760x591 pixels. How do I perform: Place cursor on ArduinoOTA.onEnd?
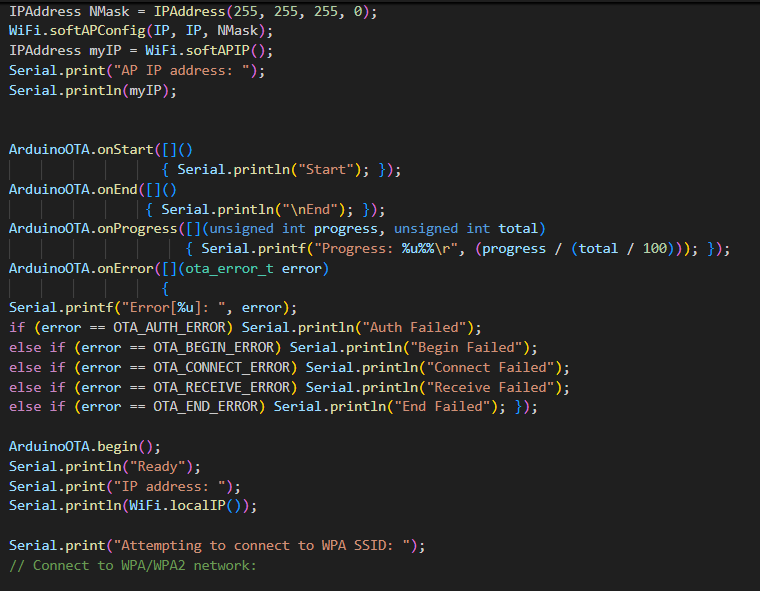pyautogui.click(x=73, y=189)
